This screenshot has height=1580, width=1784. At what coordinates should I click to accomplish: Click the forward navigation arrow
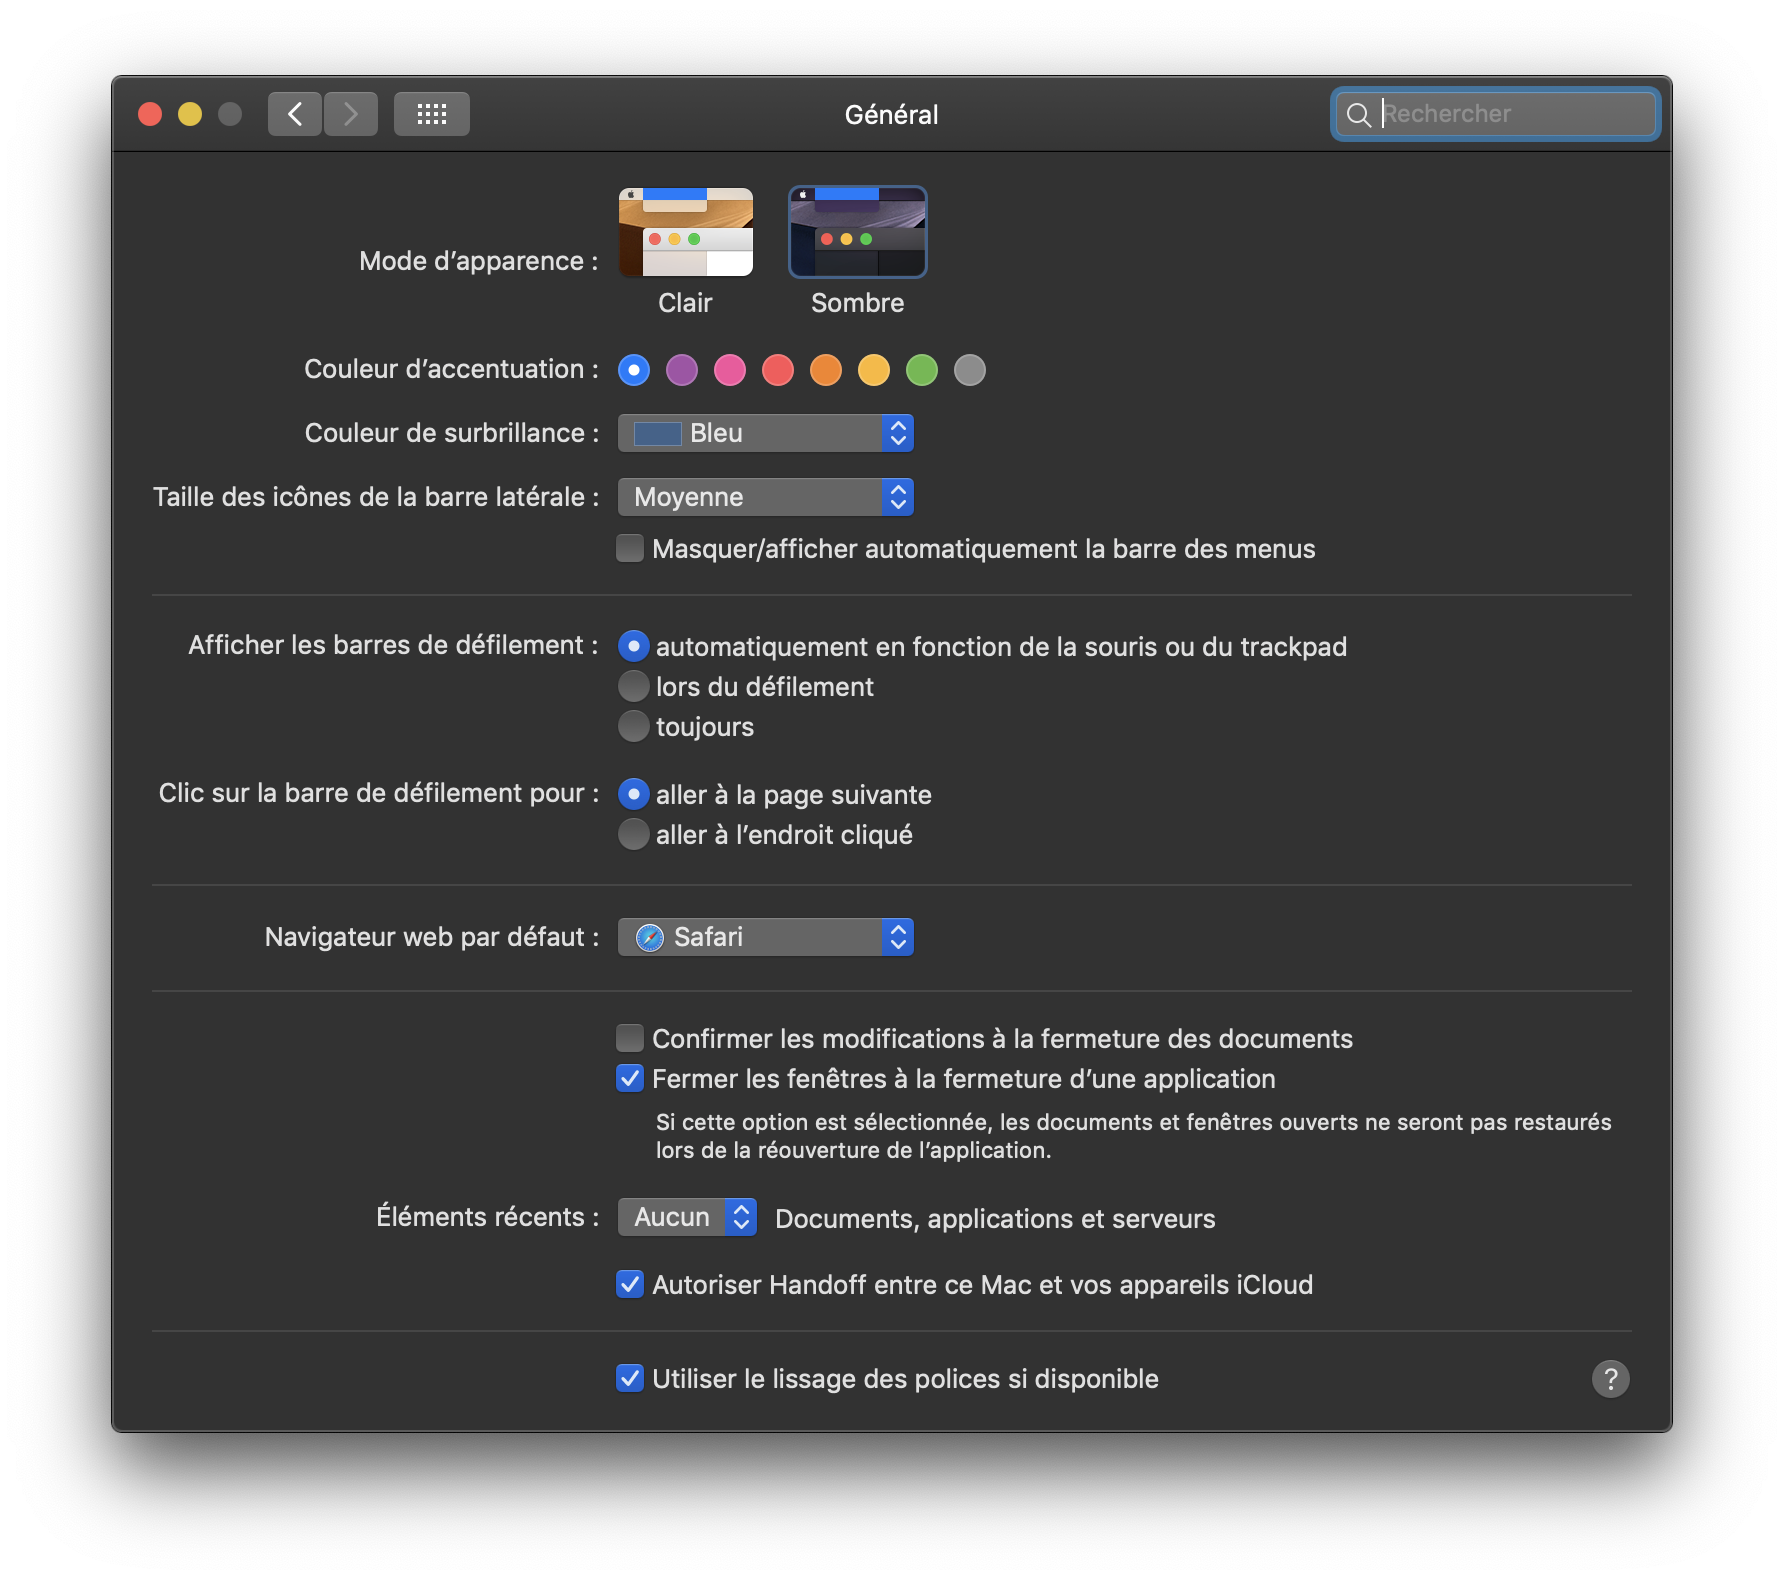351,114
